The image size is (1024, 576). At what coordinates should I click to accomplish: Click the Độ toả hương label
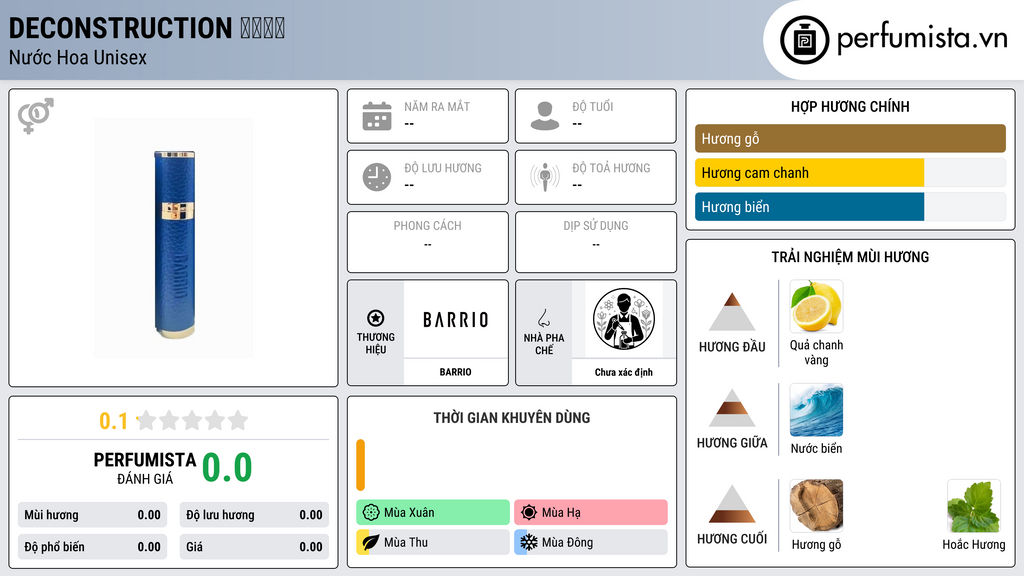pos(611,168)
